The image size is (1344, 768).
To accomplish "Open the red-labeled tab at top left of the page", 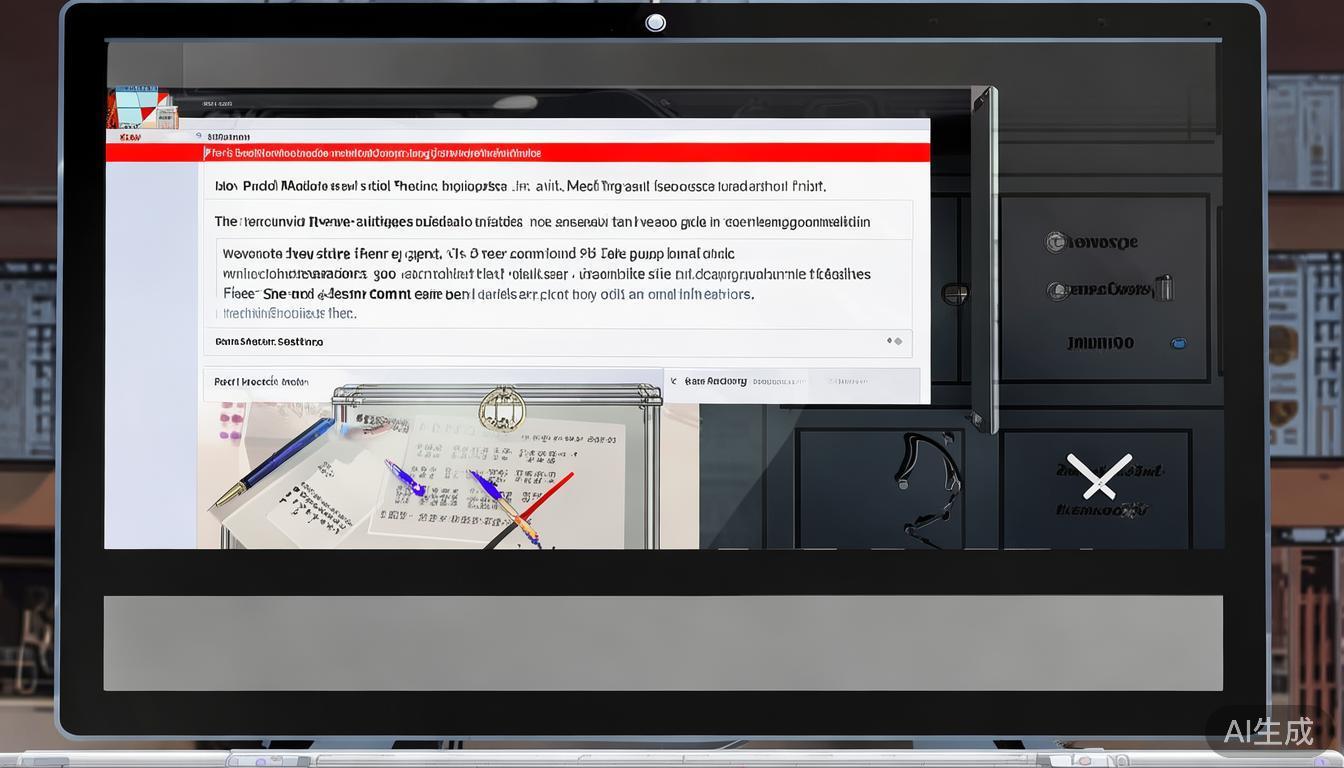I will click(x=130, y=137).
